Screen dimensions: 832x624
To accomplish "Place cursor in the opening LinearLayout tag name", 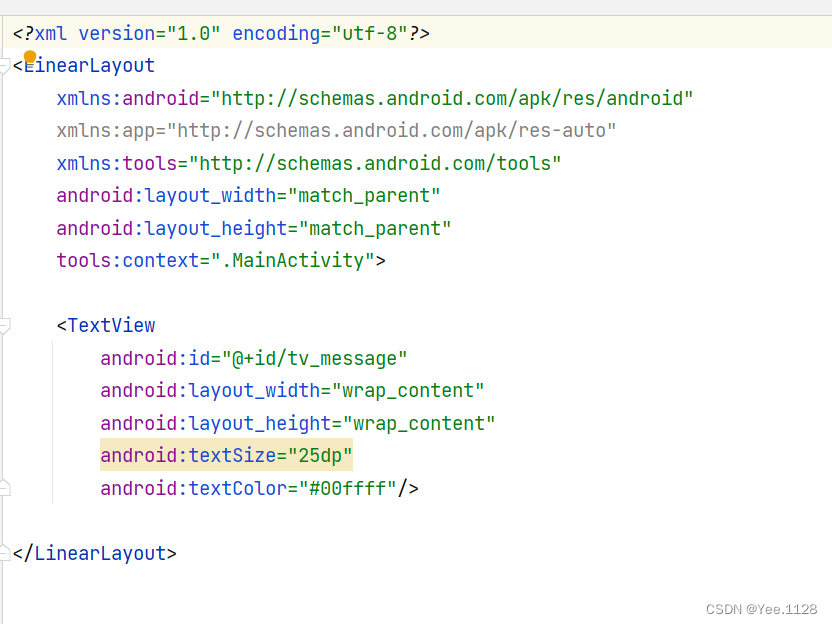I will coord(89,66).
